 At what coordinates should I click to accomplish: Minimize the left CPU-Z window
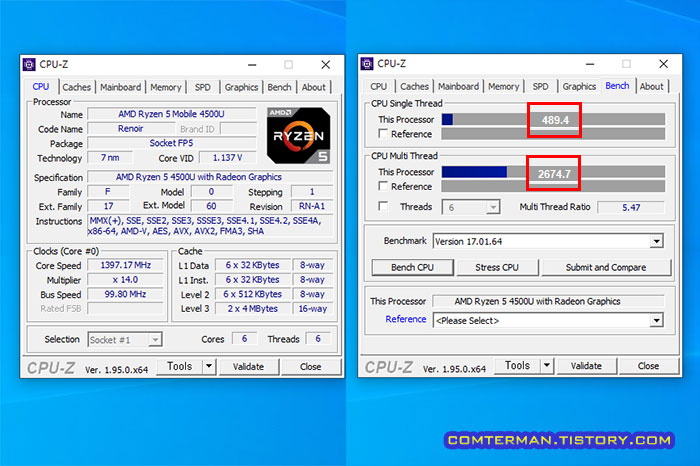point(252,65)
